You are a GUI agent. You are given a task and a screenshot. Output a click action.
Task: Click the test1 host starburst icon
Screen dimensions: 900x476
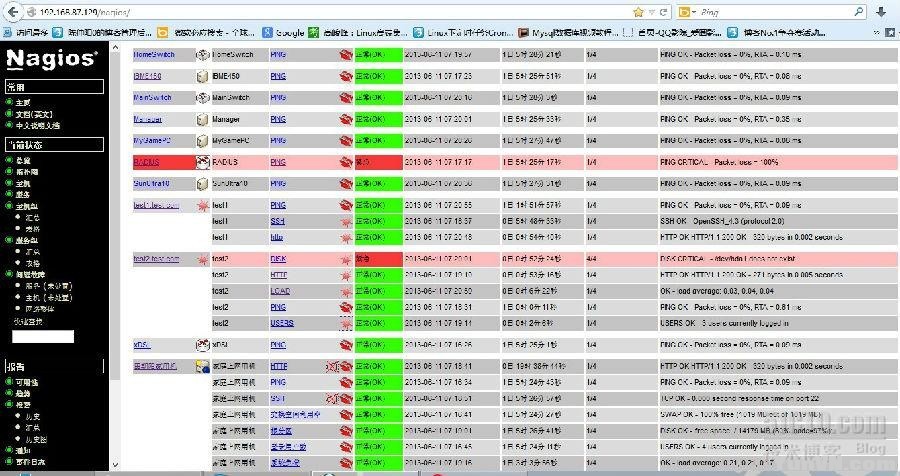[x=202, y=206]
